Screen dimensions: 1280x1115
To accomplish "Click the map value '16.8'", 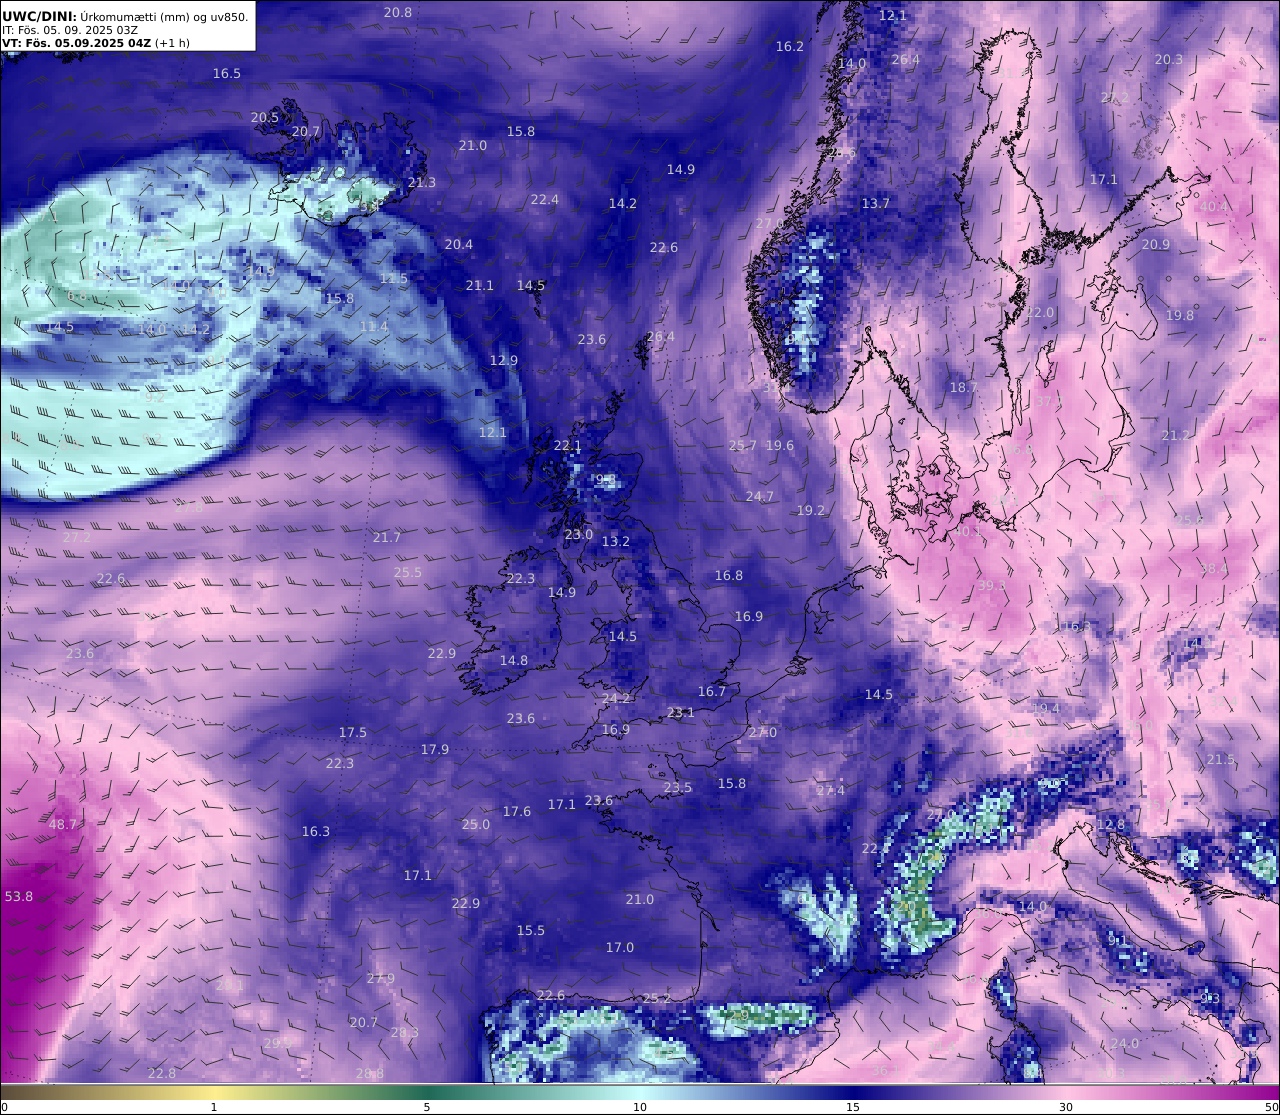I will point(729,576).
